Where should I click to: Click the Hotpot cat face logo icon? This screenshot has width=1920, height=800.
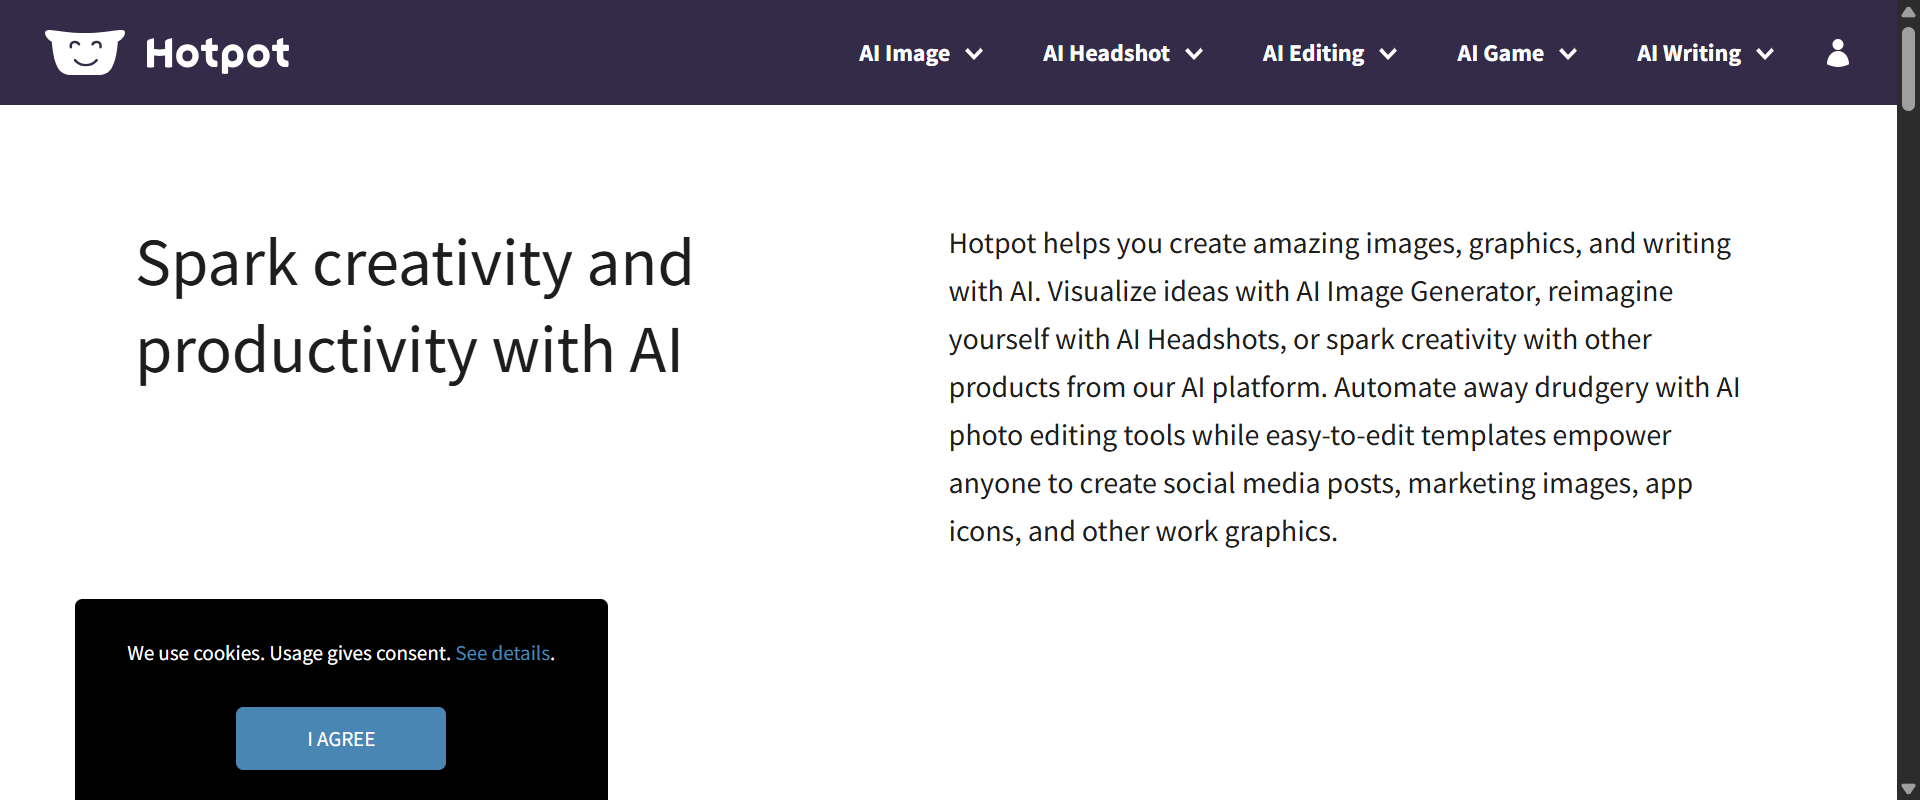click(x=85, y=52)
